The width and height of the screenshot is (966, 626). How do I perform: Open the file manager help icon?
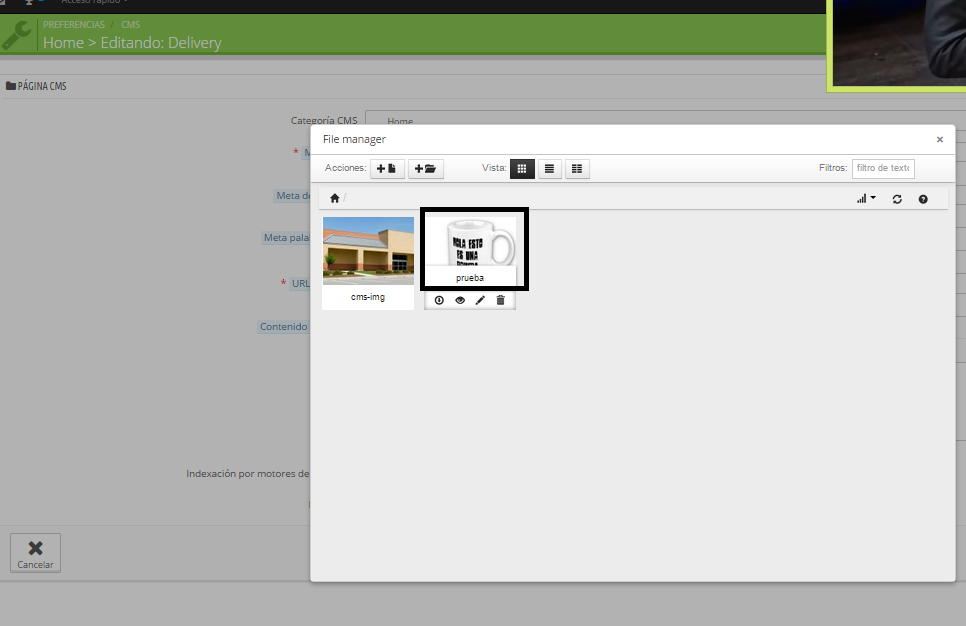coord(923,199)
